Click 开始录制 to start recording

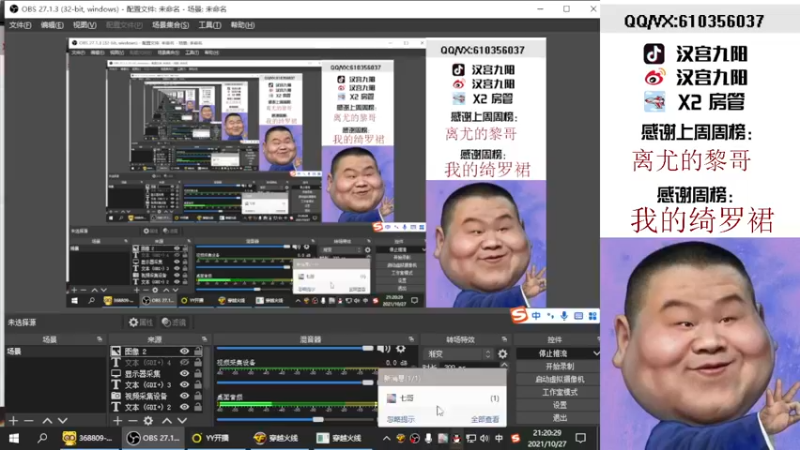[560, 366]
